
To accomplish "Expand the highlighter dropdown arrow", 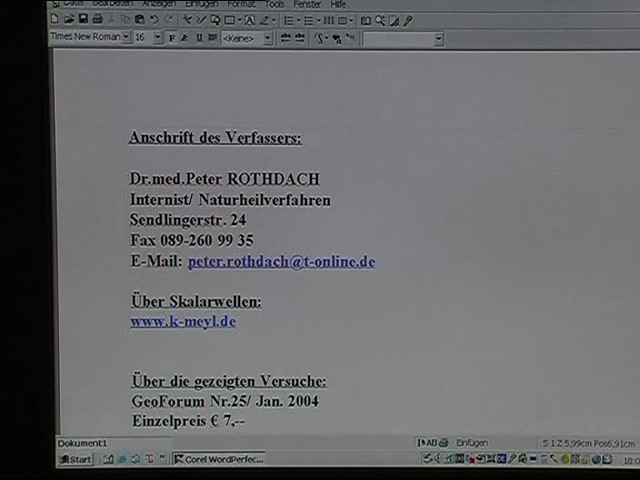I will click(x=273, y=20).
